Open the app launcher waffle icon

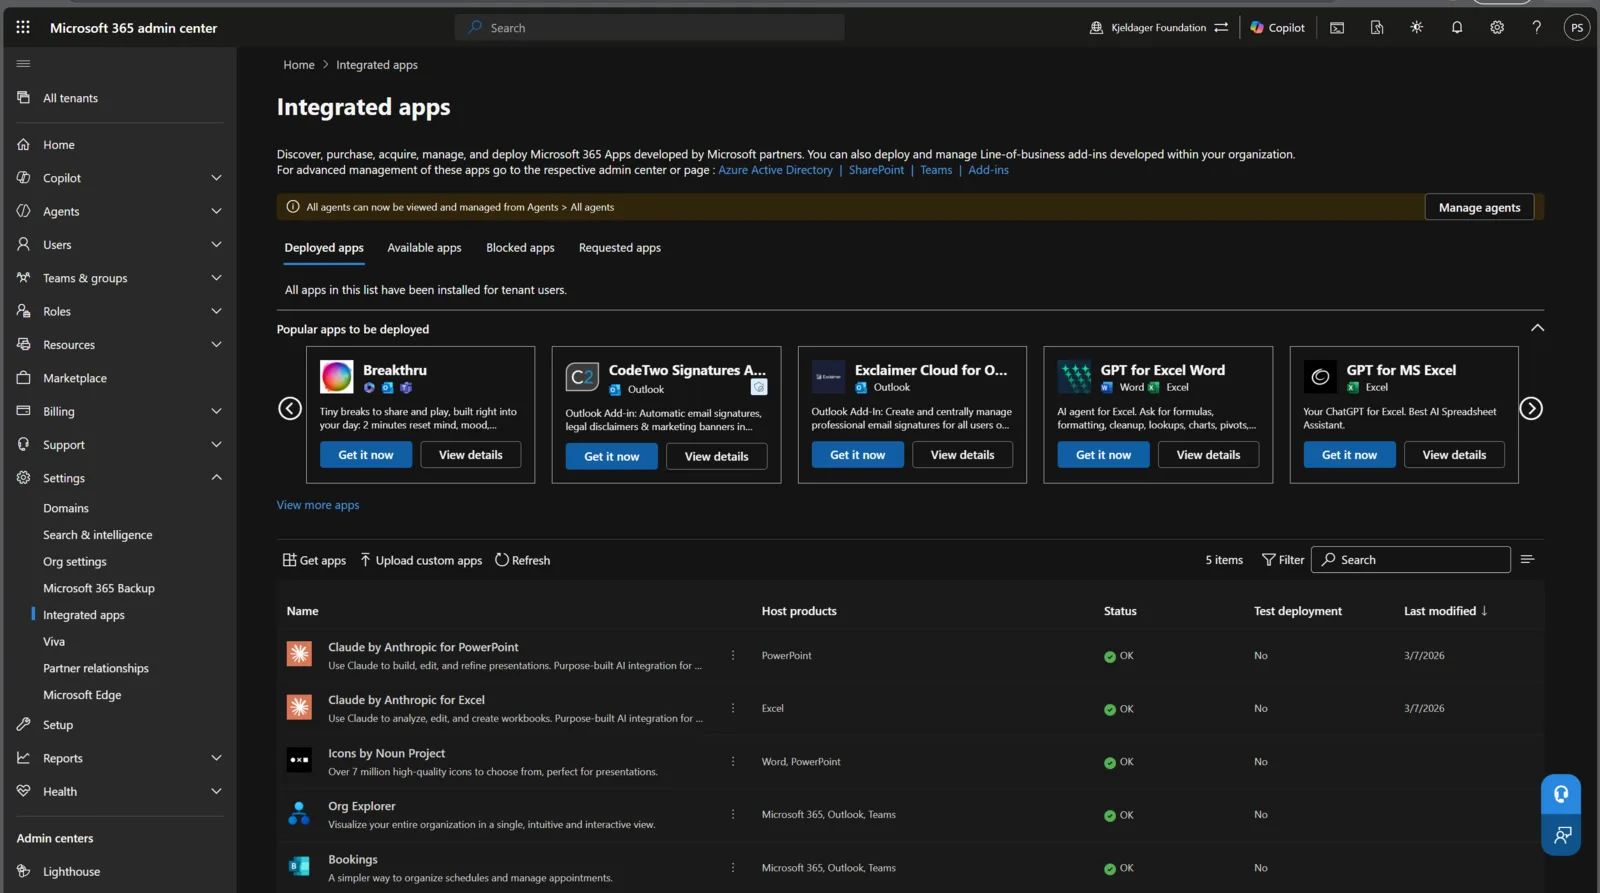point(23,27)
